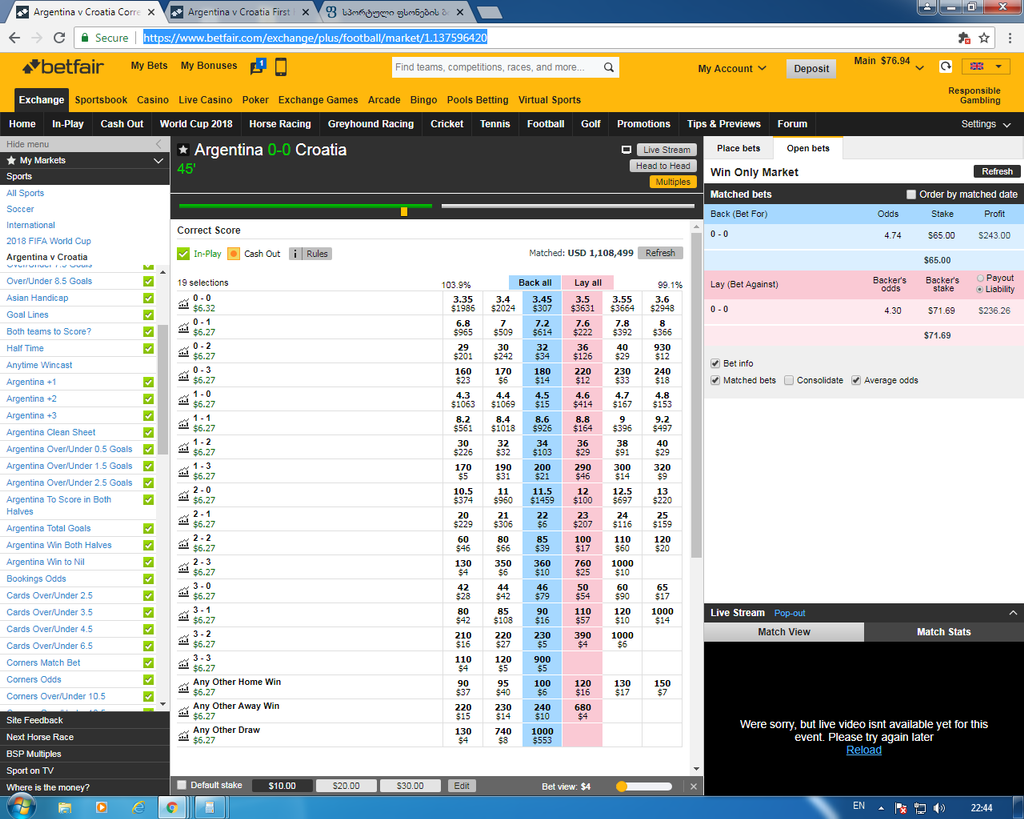Expand the Main balance dropdown

tap(920, 68)
